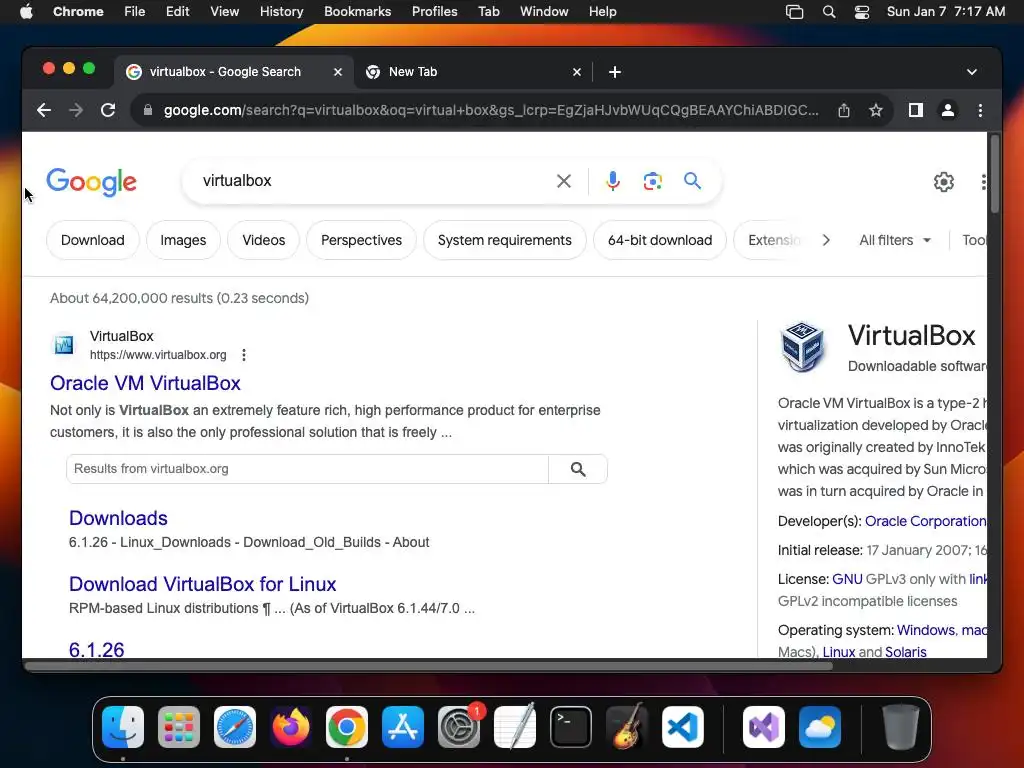Open Google quick settings gear
The image size is (1024, 768).
(944, 182)
